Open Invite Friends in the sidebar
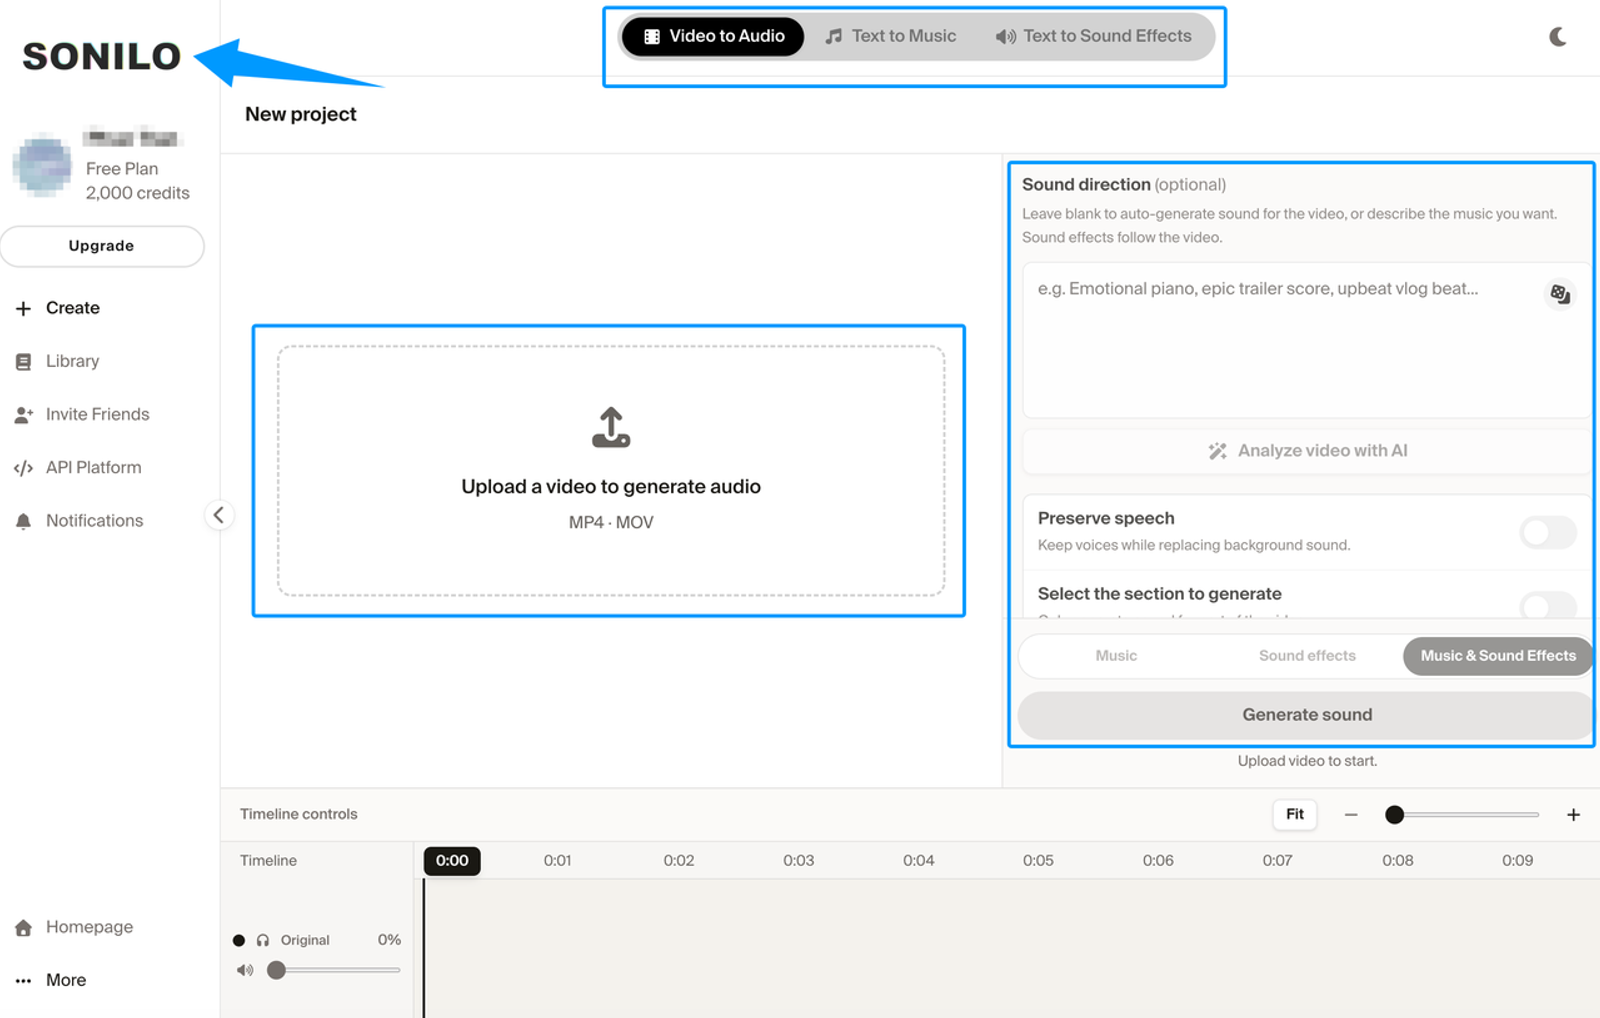The width and height of the screenshot is (1600, 1018). 82,414
